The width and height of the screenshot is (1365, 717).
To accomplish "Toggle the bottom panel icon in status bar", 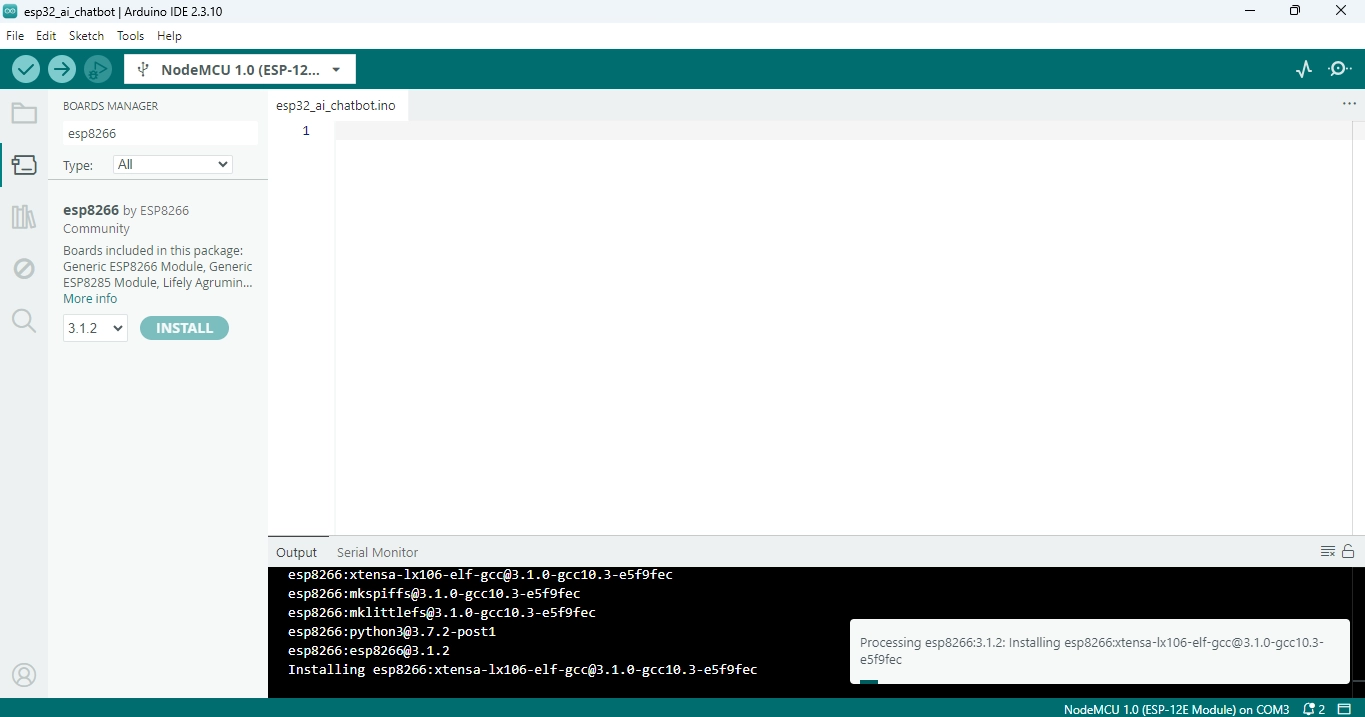I will point(1344,709).
